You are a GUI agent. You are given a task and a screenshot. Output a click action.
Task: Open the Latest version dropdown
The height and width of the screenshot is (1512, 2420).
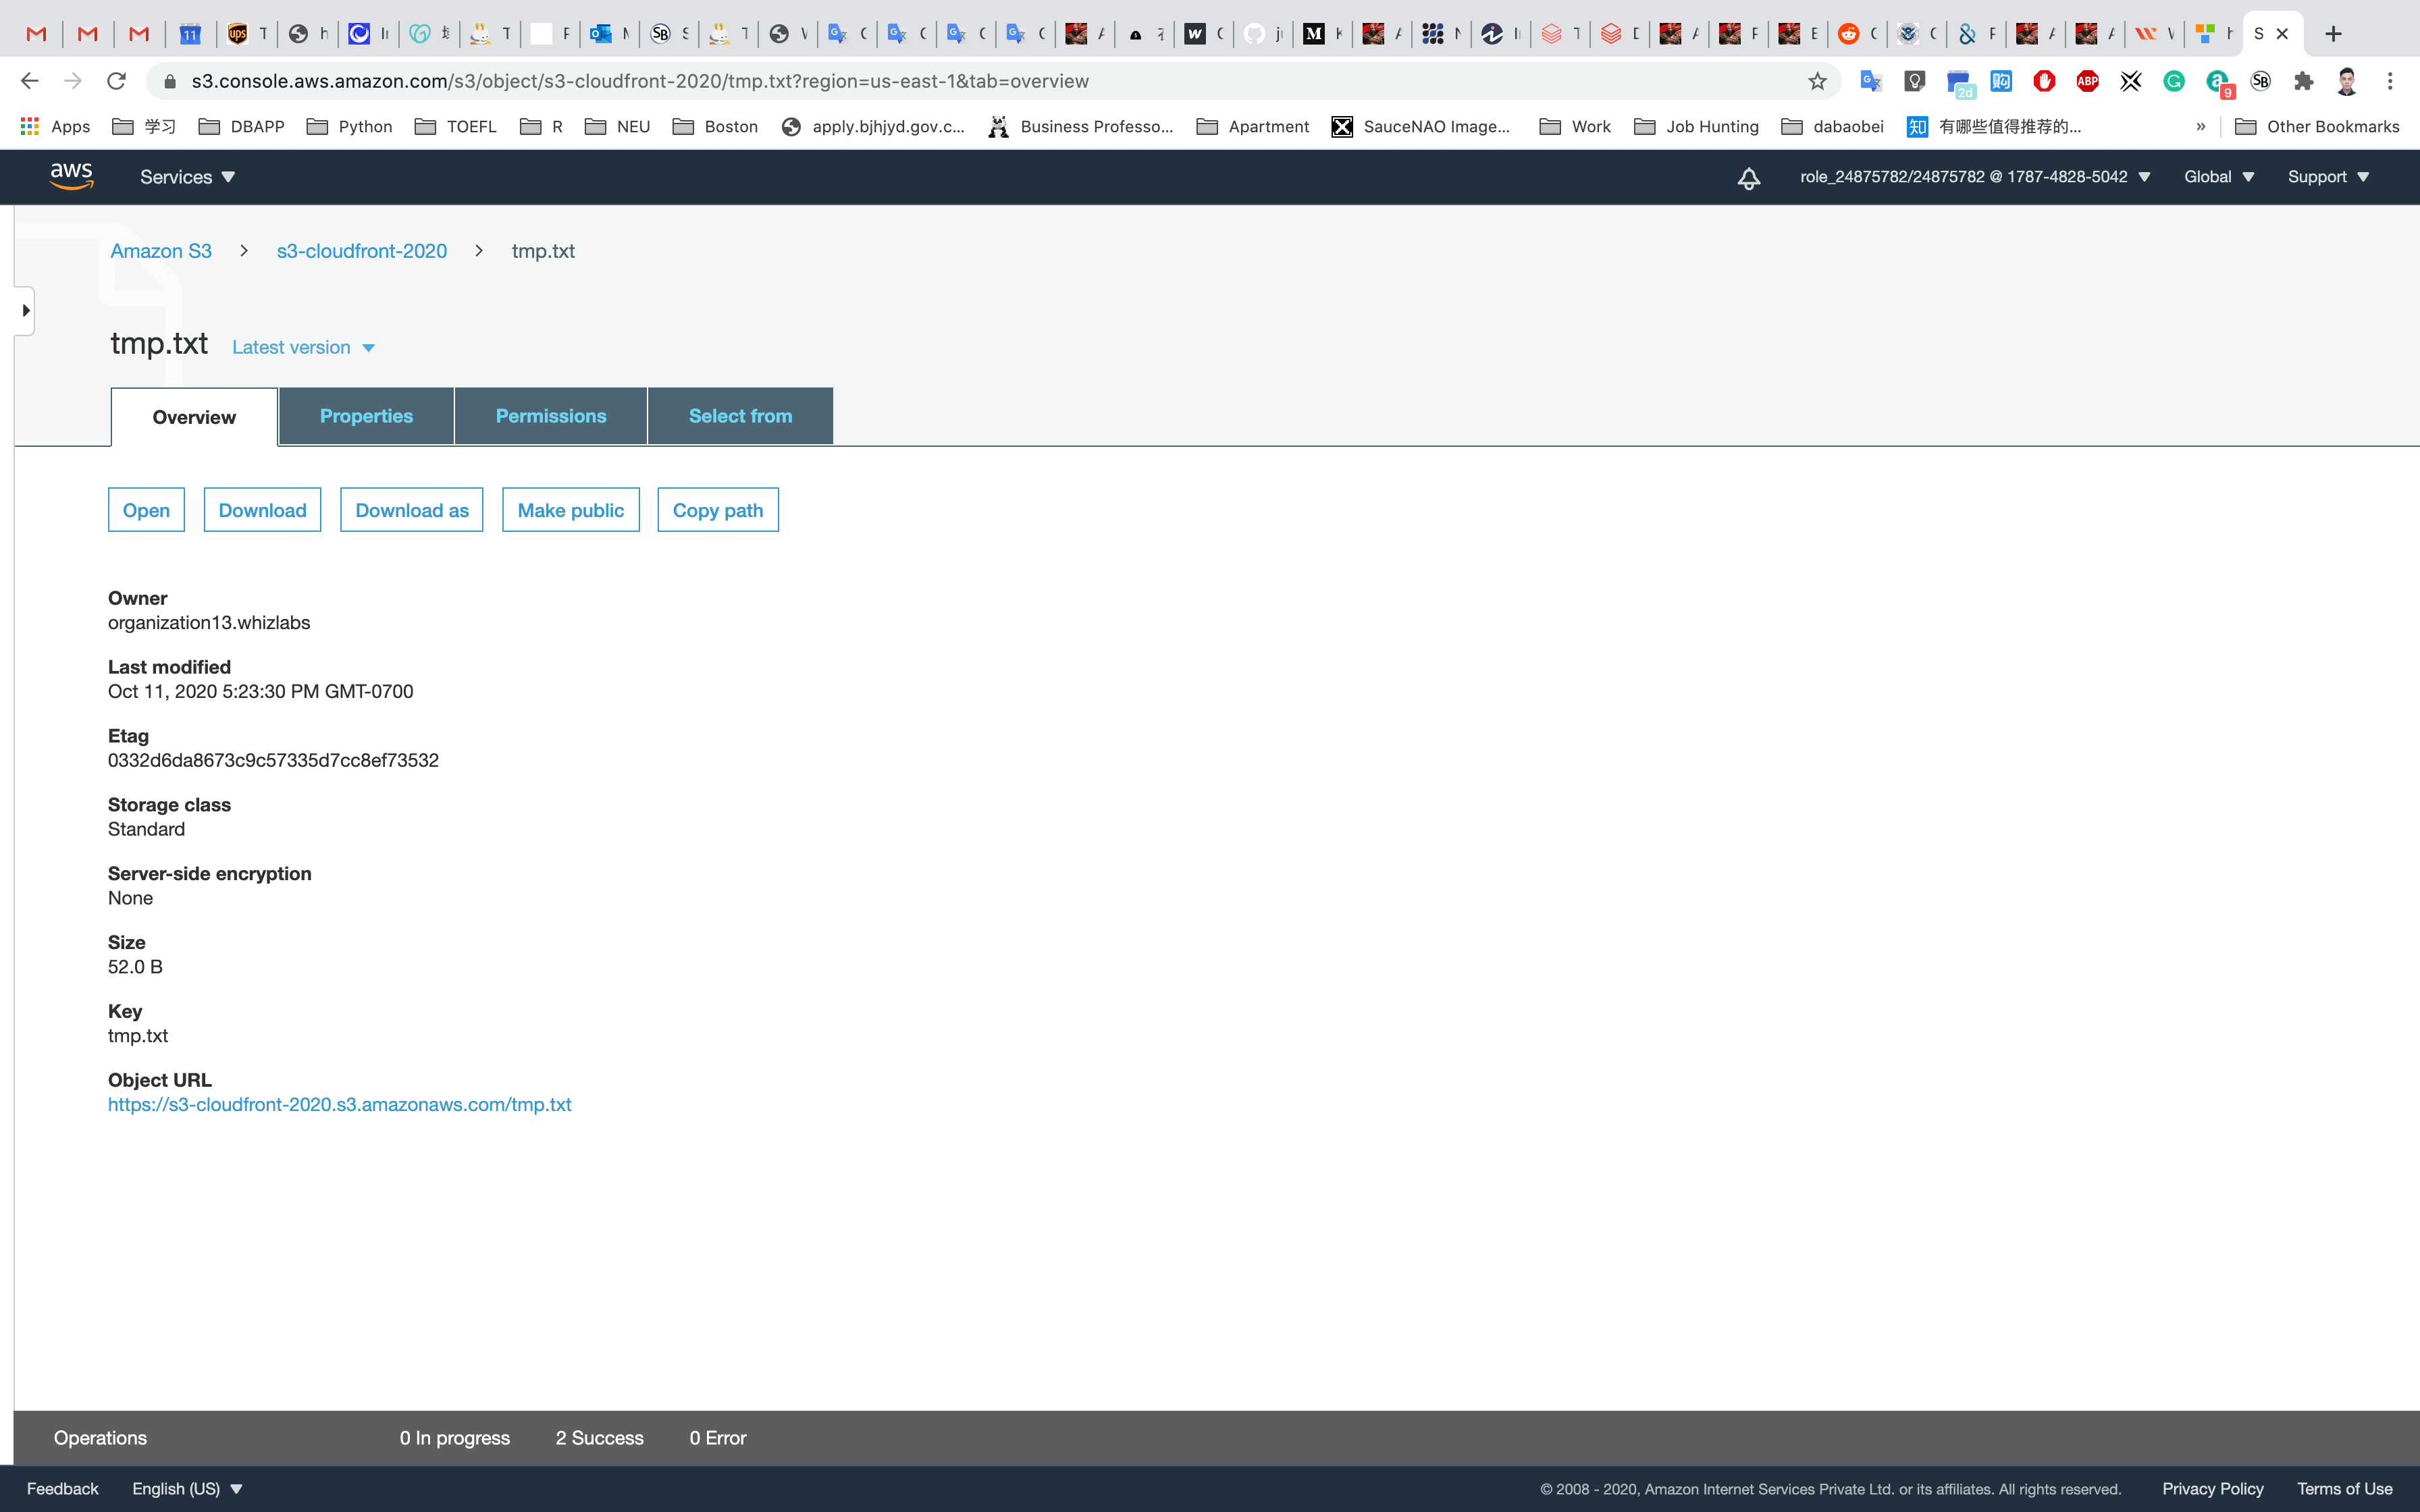303,347
